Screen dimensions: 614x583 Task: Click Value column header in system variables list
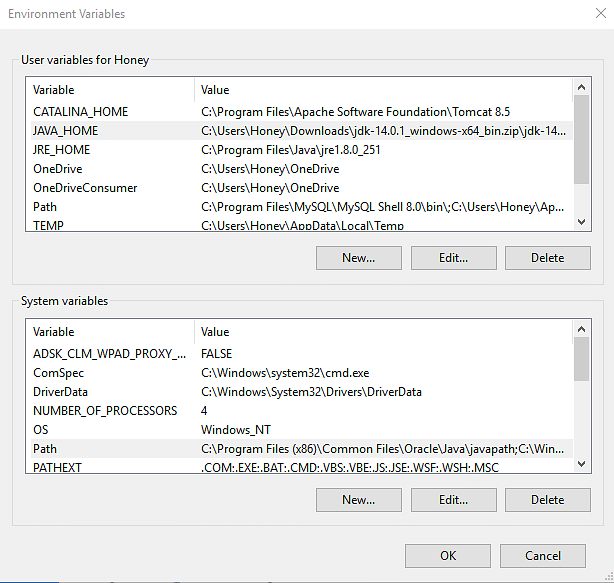point(383,332)
